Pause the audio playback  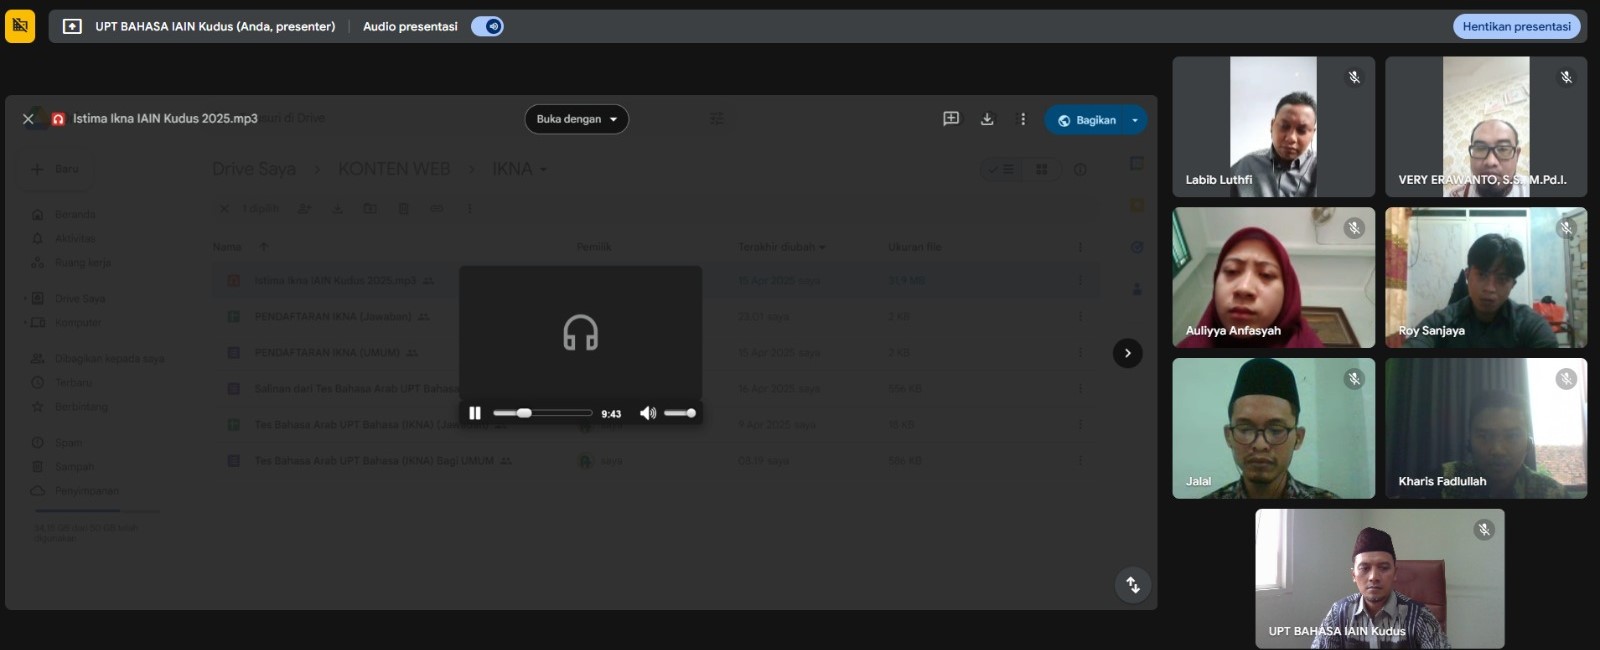(475, 413)
